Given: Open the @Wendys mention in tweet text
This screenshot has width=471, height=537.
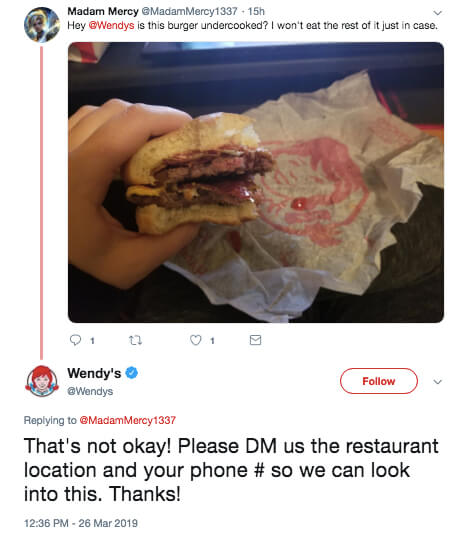Looking at the screenshot, I should point(111,25).
